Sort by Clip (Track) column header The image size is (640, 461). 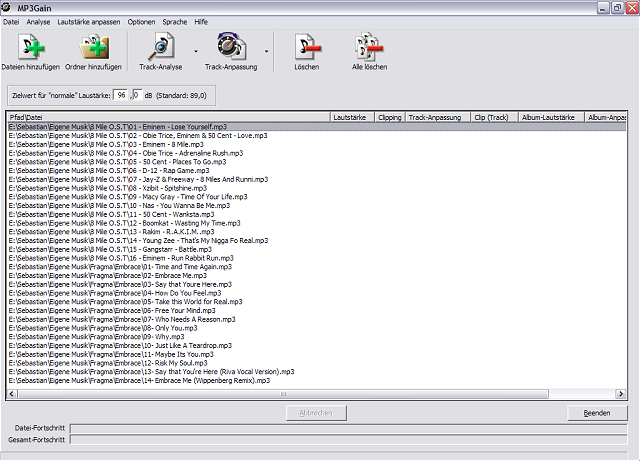(494, 118)
